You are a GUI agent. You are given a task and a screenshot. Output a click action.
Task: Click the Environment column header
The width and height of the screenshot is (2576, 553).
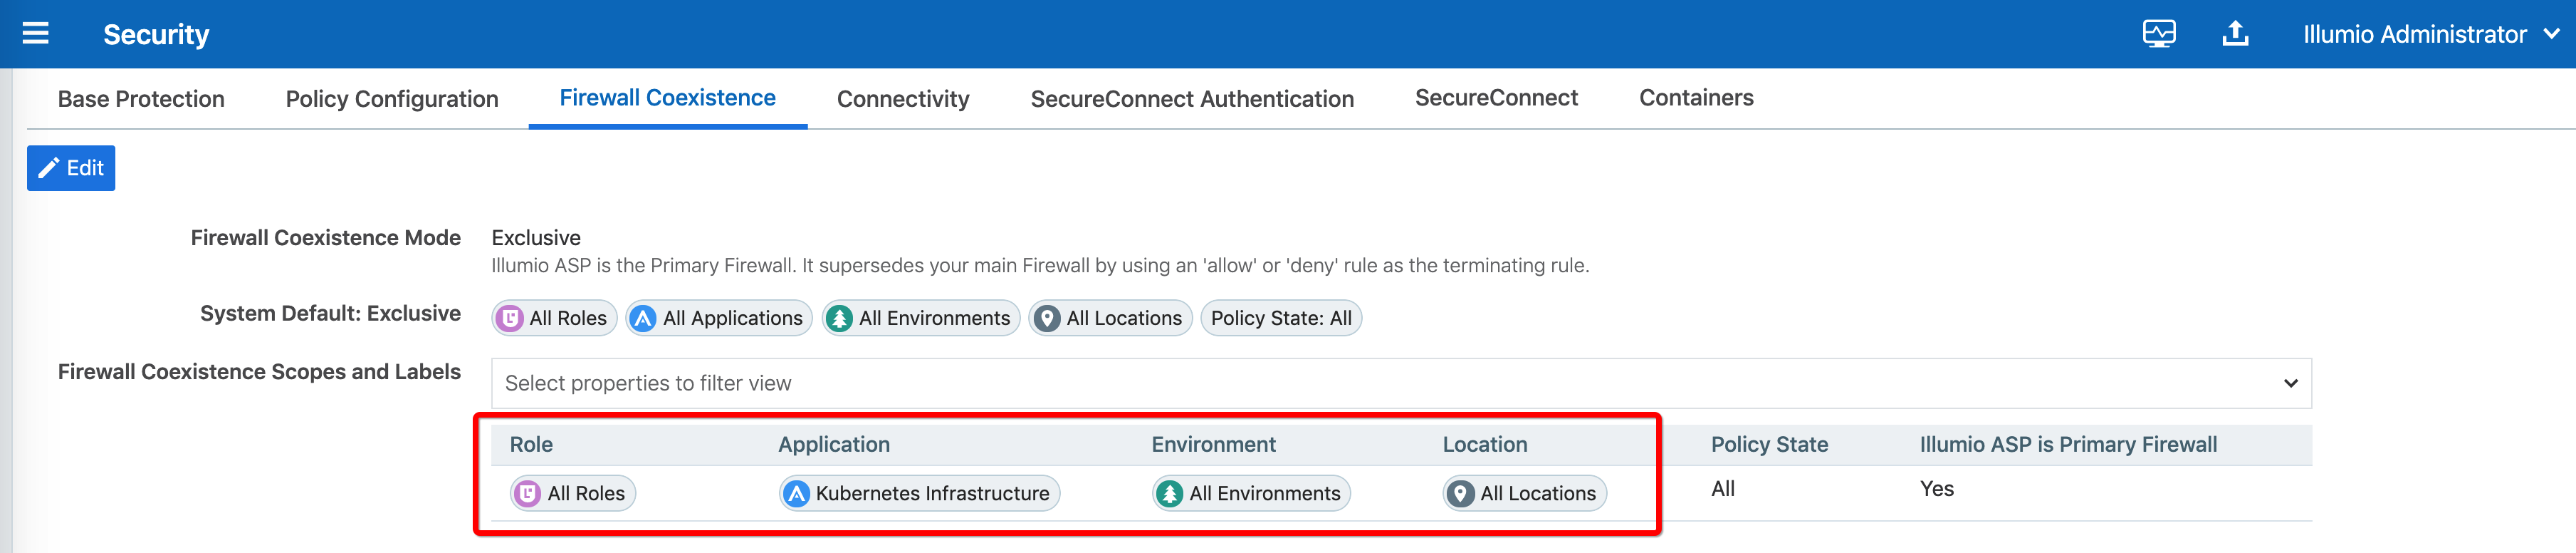1213,444
